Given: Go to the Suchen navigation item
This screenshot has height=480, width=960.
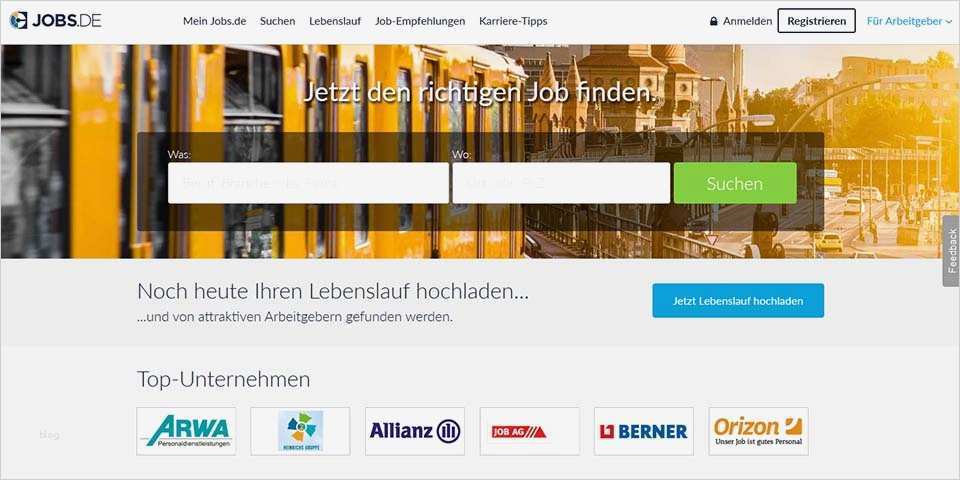Looking at the screenshot, I should pyautogui.click(x=277, y=21).
